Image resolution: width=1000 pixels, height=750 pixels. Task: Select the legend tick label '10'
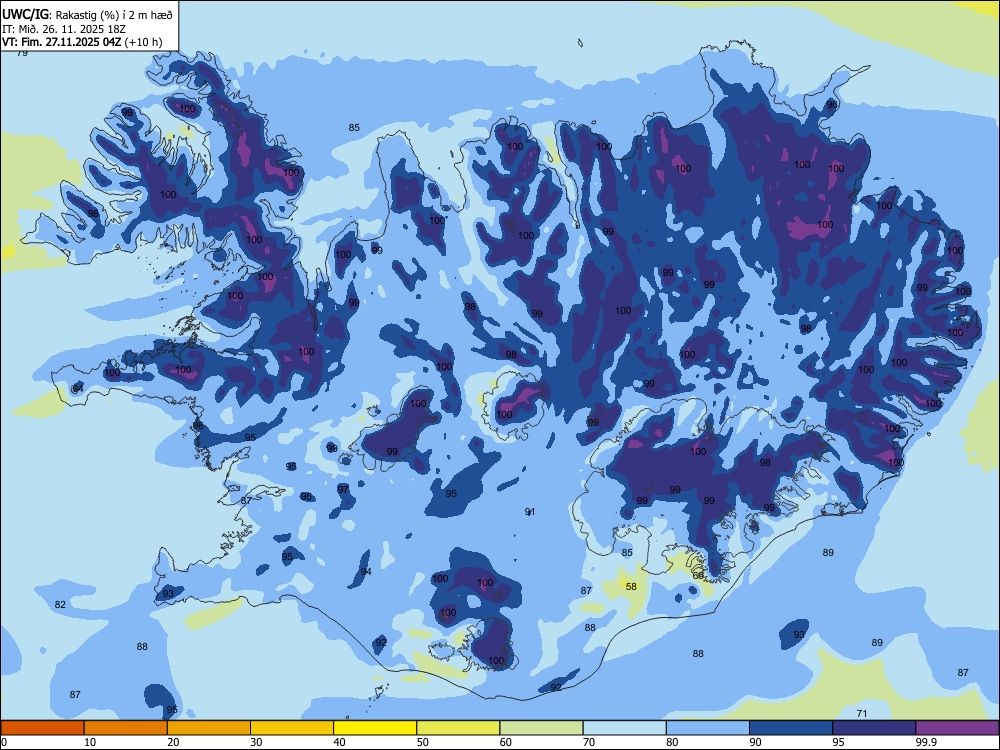(x=90, y=742)
